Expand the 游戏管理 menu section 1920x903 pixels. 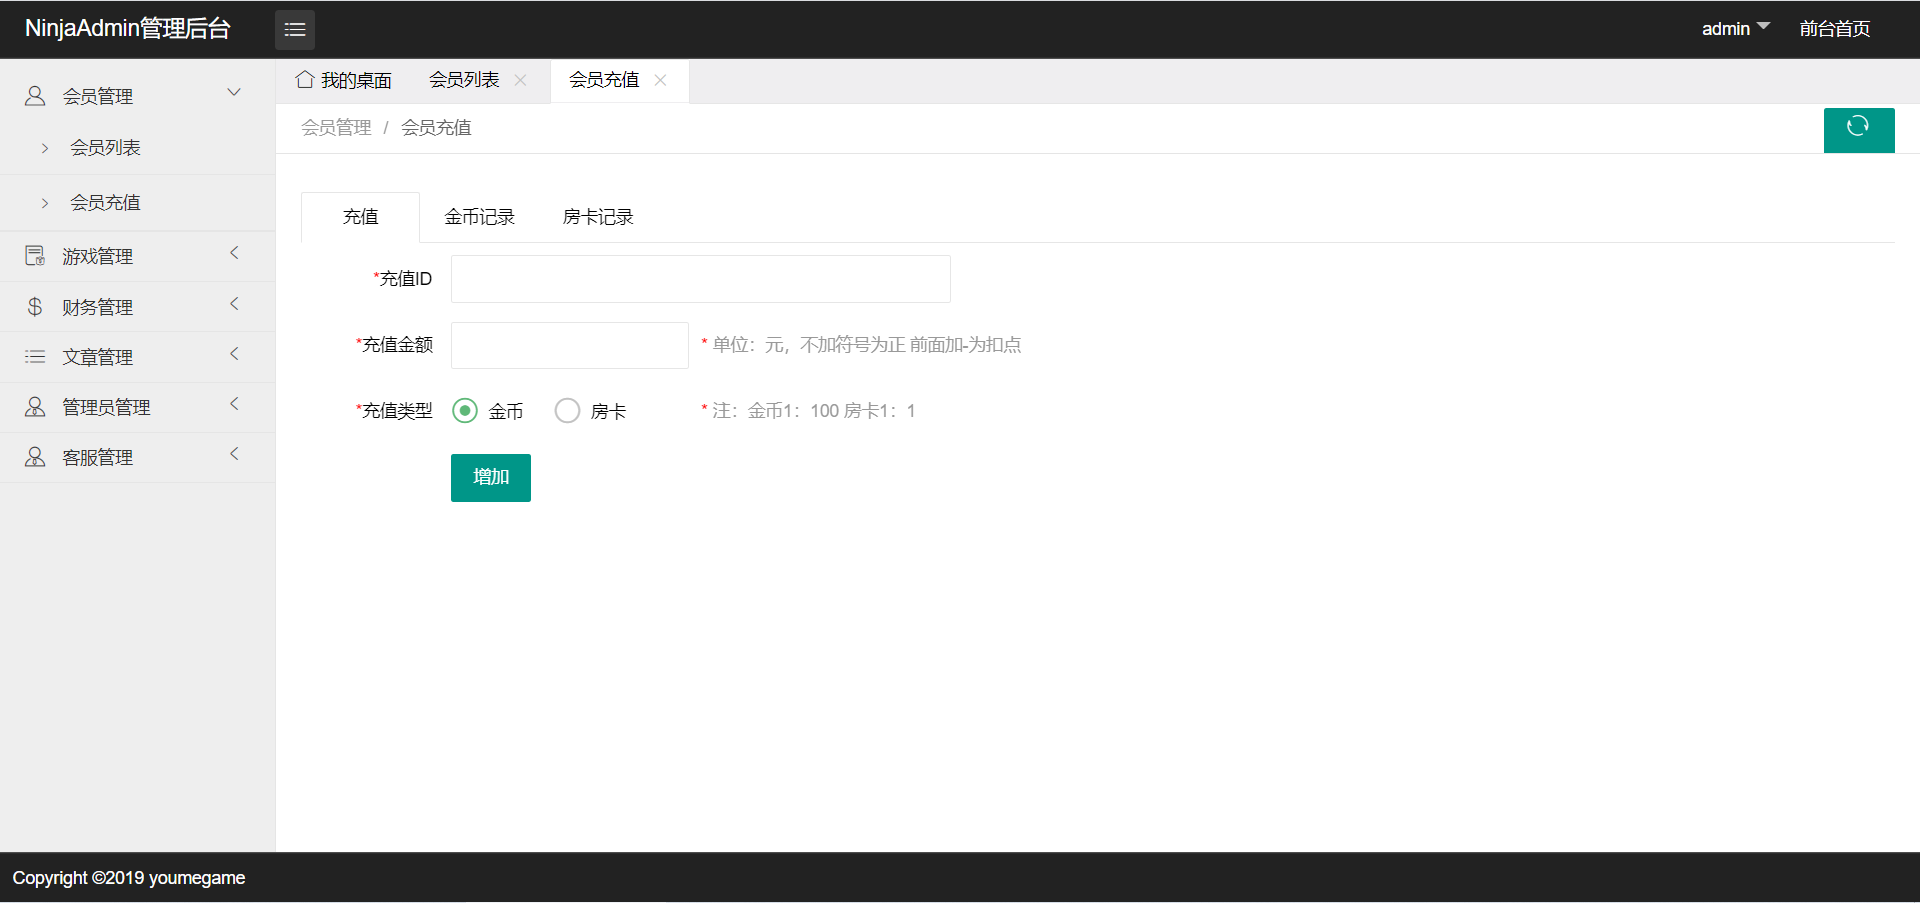(234, 253)
